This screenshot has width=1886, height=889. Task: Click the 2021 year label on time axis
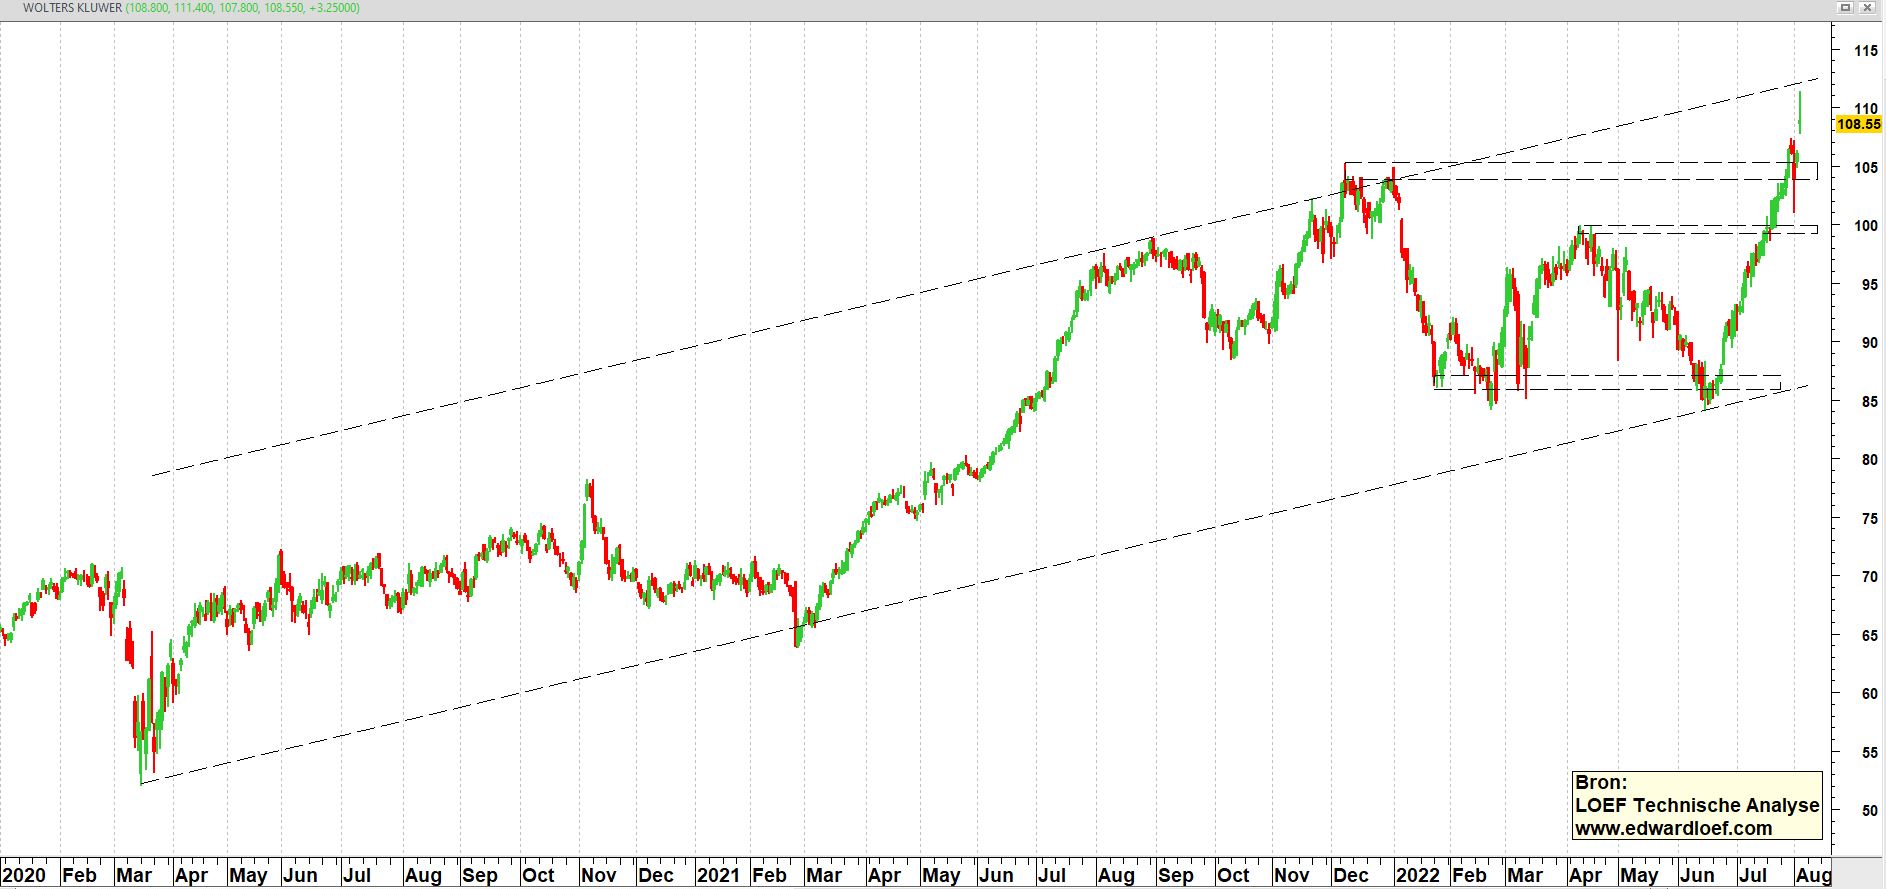coord(718,875)
